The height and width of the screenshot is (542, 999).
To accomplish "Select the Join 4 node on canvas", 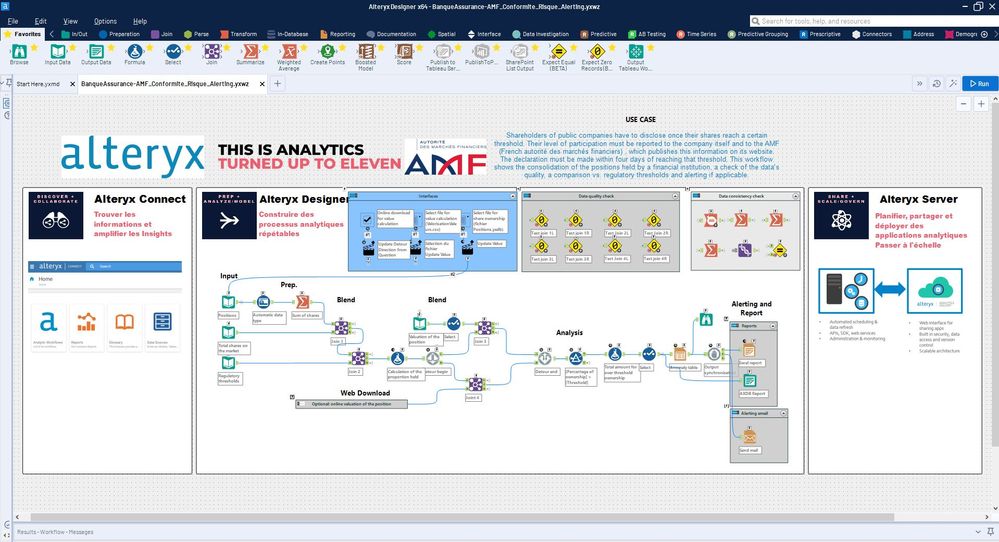I will click(x=475, y=384).
